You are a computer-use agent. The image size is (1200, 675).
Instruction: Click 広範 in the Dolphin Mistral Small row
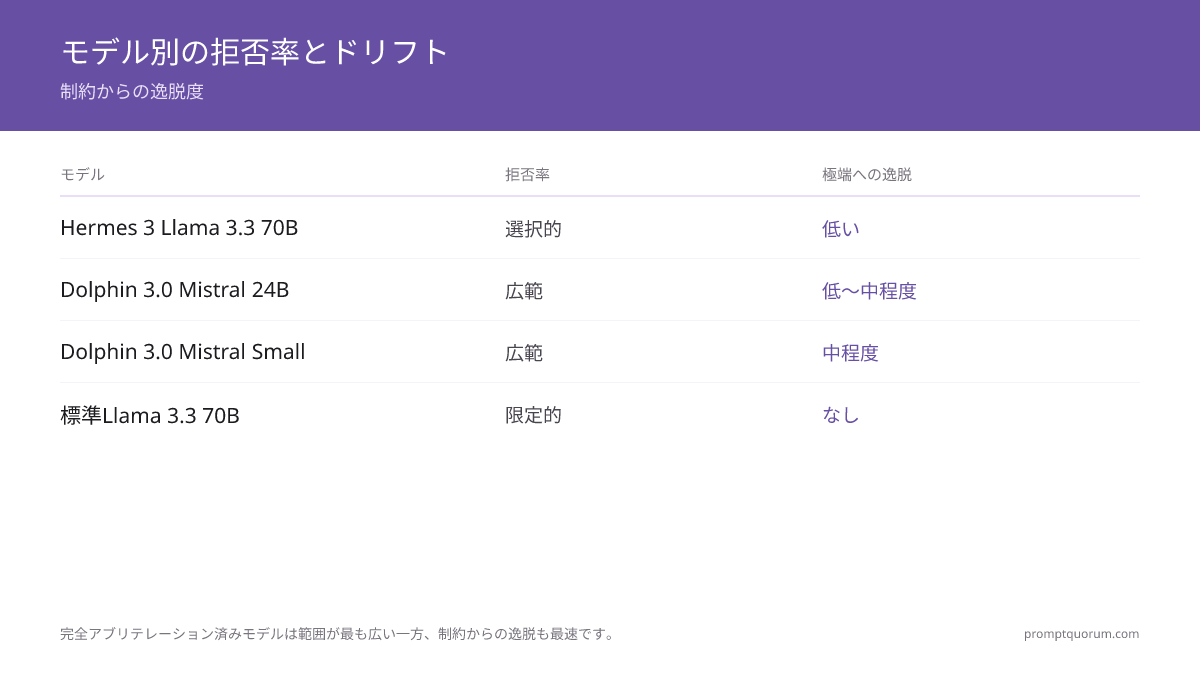524,353
